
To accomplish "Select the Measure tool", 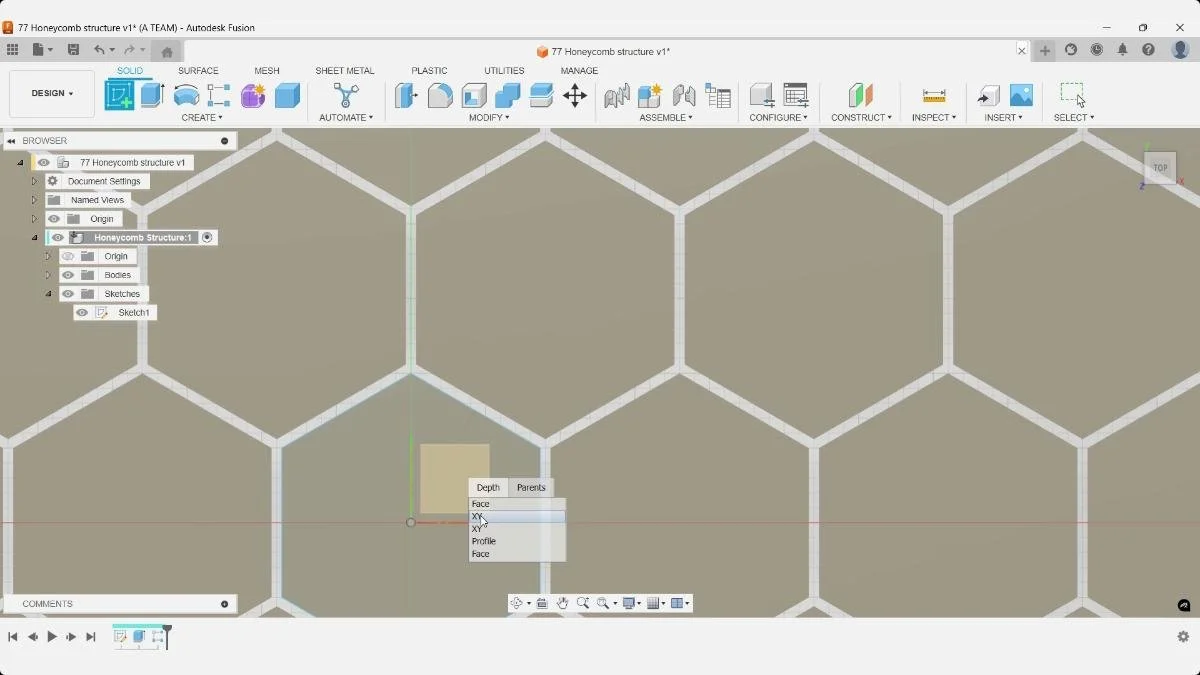I will [x=934, y=95].
